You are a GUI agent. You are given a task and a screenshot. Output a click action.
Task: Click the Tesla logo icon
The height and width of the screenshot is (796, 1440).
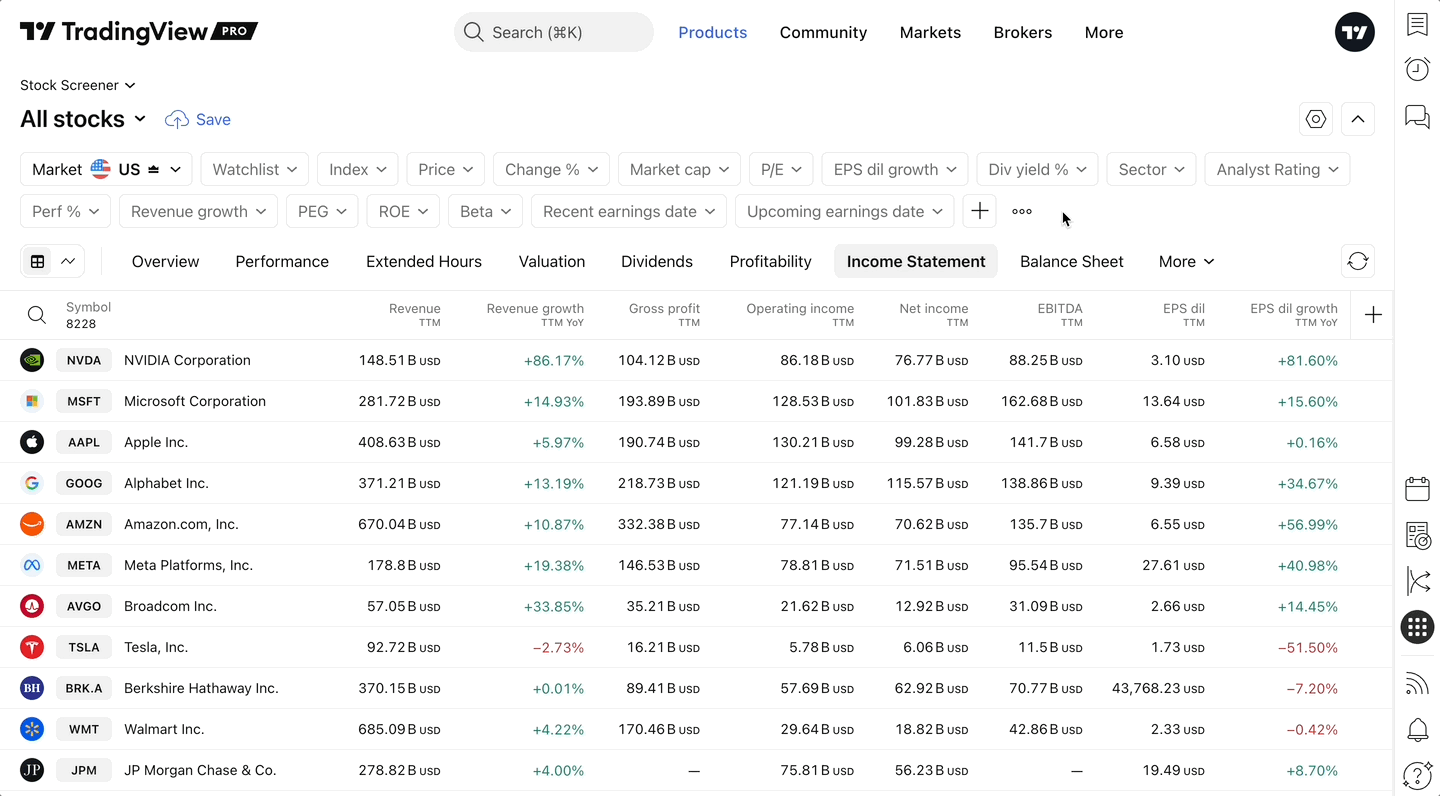click(32, 647)
